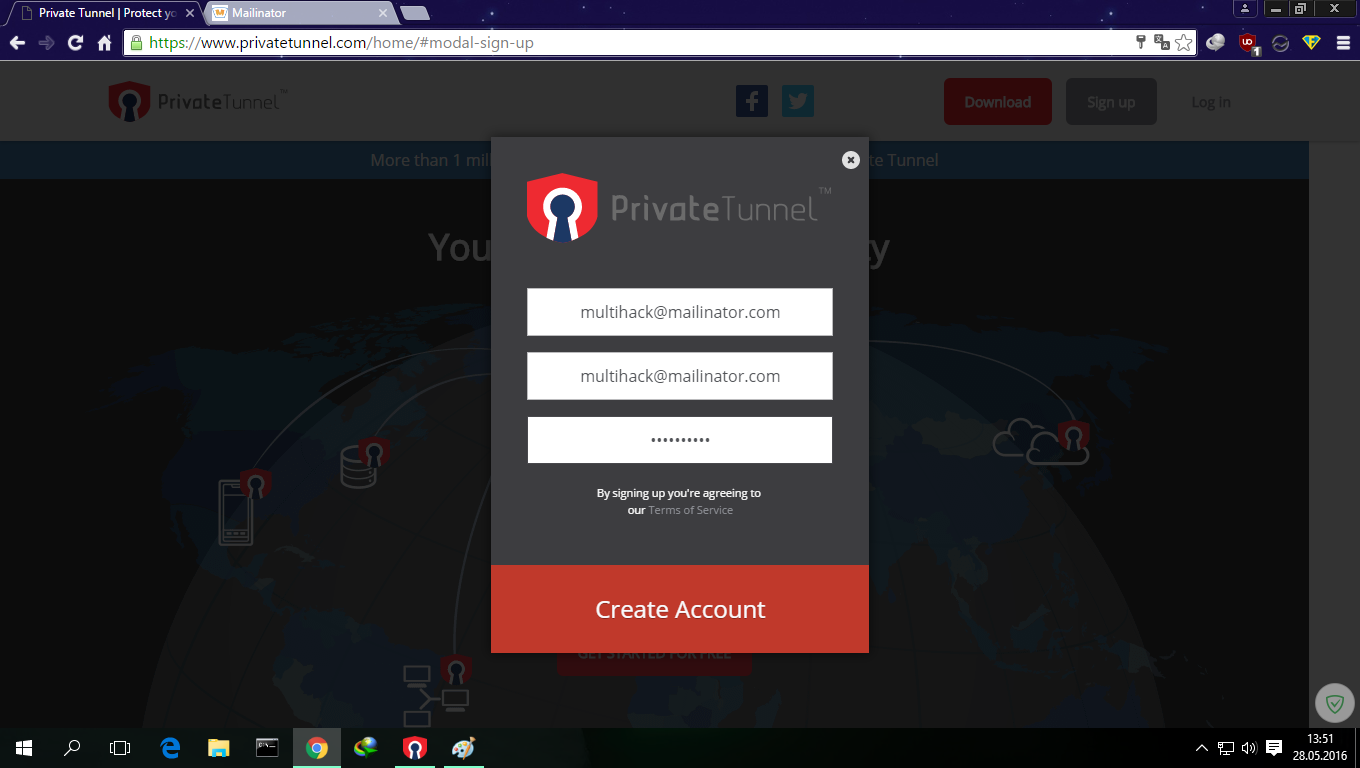Viewport: 1360px width, 768px height.
Task: Open the Twitter page icon
Action: coord(798,101)
